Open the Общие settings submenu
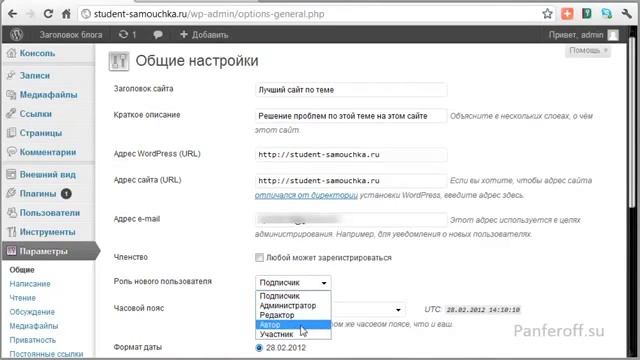The width and height of the screenshot is (640, 360). 22,270
